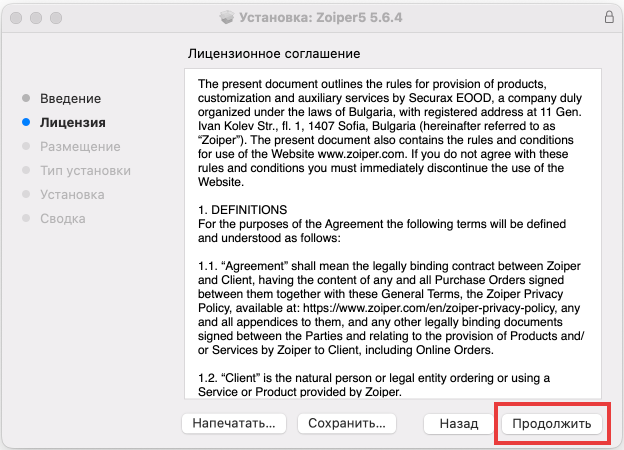This screenshot has height=450, width=624.
Task: Click the bullet beside Размещение
Action: (26, 146)
